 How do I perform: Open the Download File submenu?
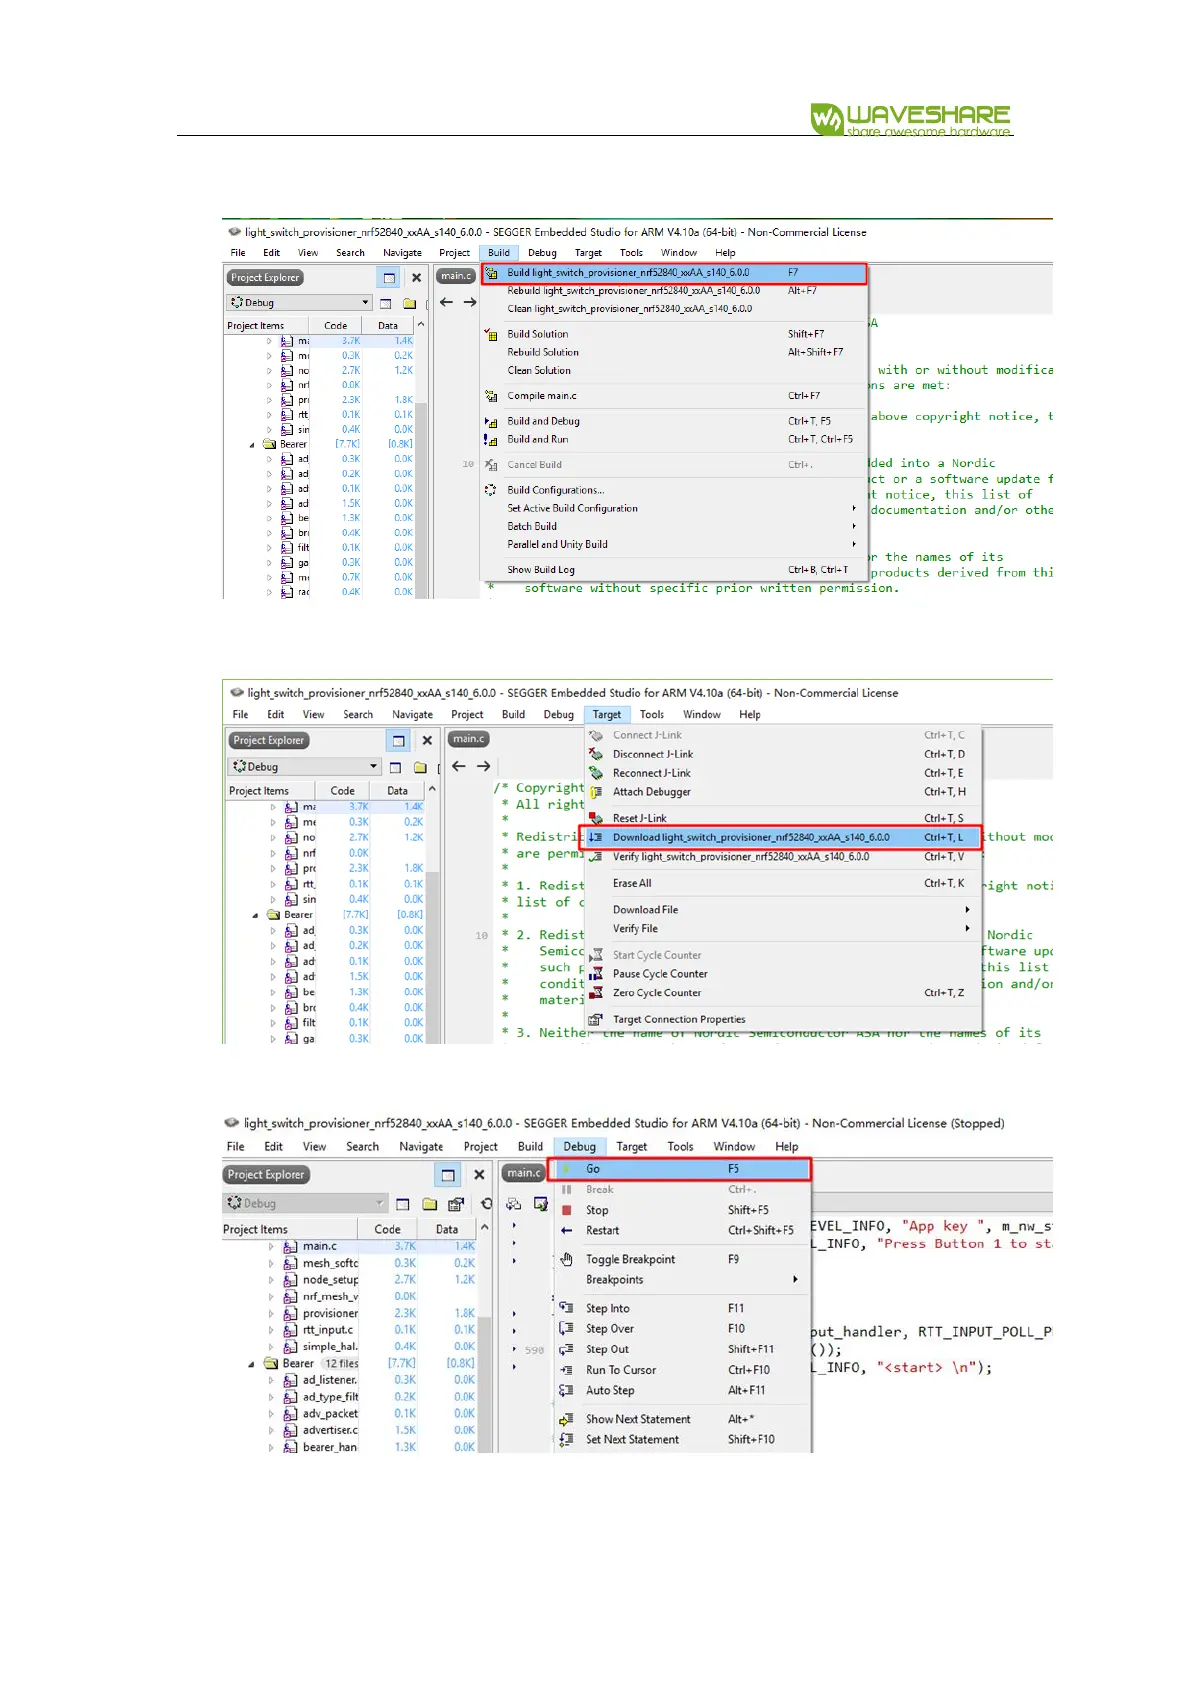(783, 910)
